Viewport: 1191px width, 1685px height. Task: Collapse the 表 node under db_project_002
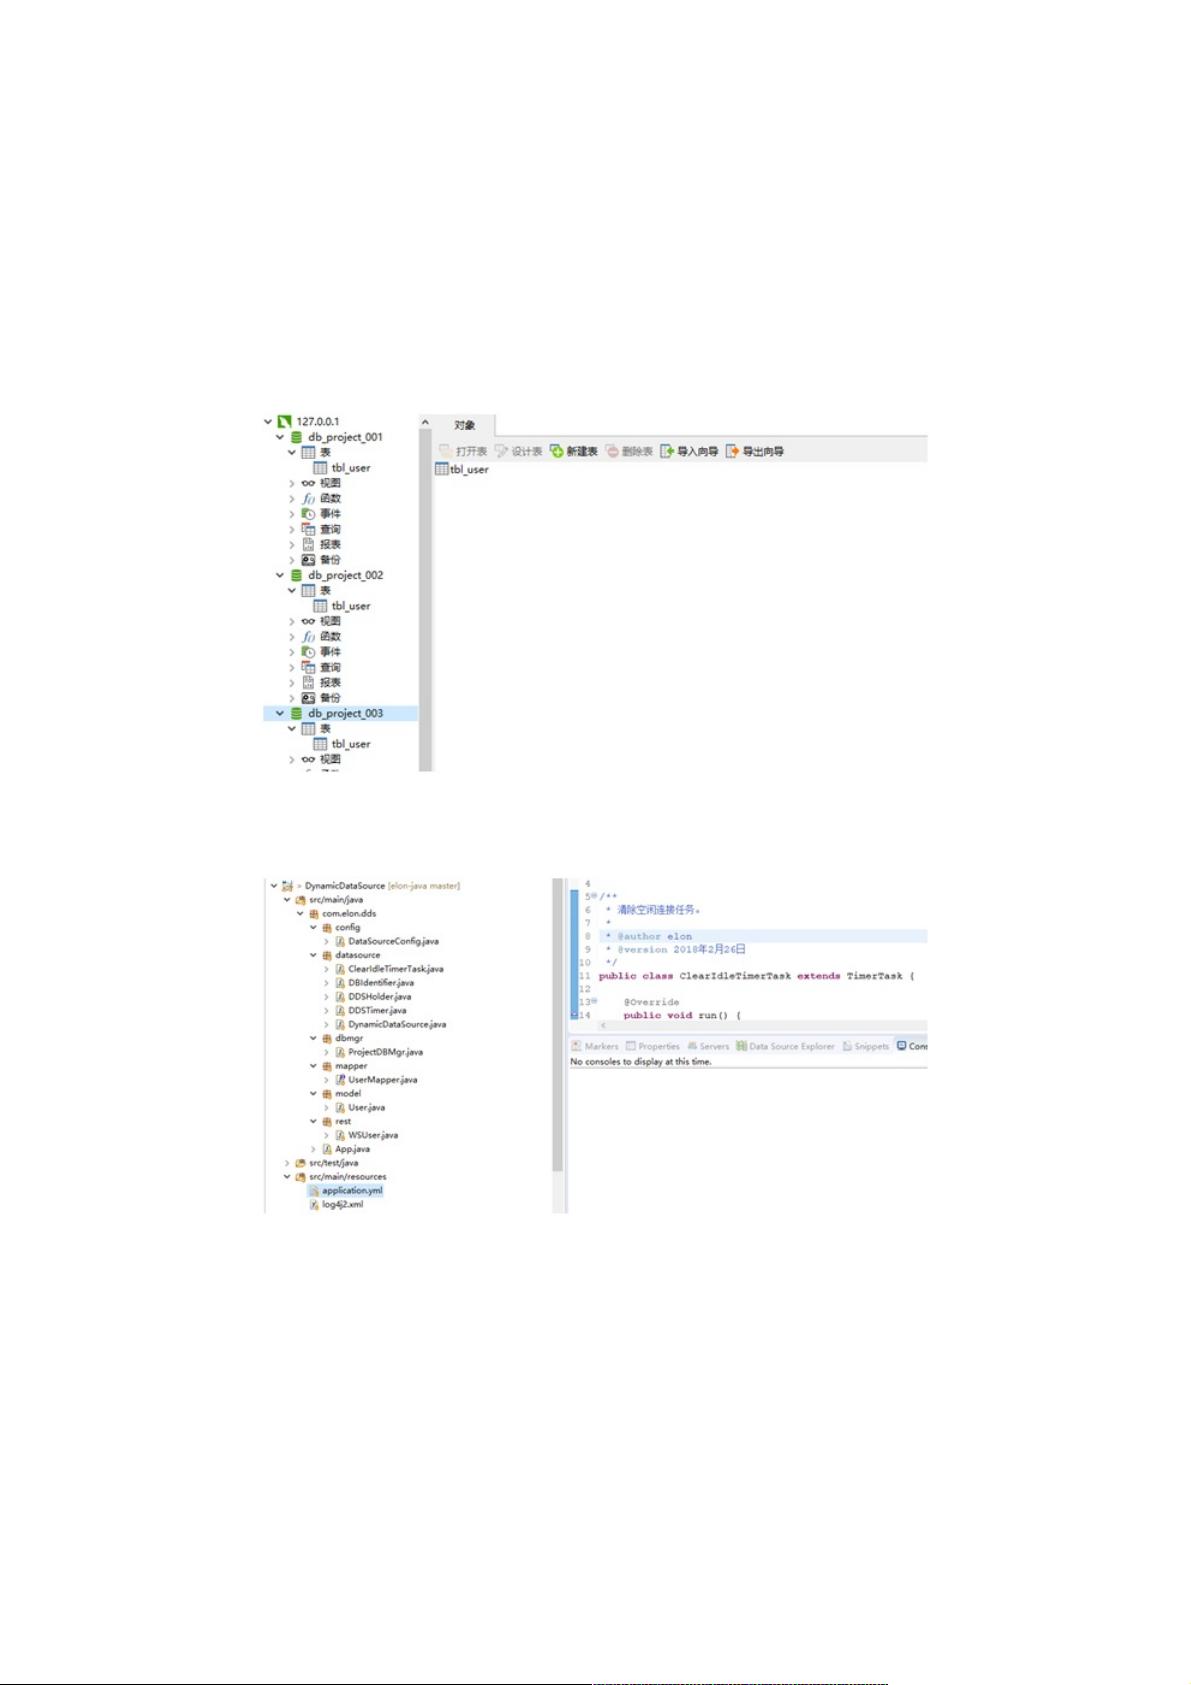pos(292,591)
